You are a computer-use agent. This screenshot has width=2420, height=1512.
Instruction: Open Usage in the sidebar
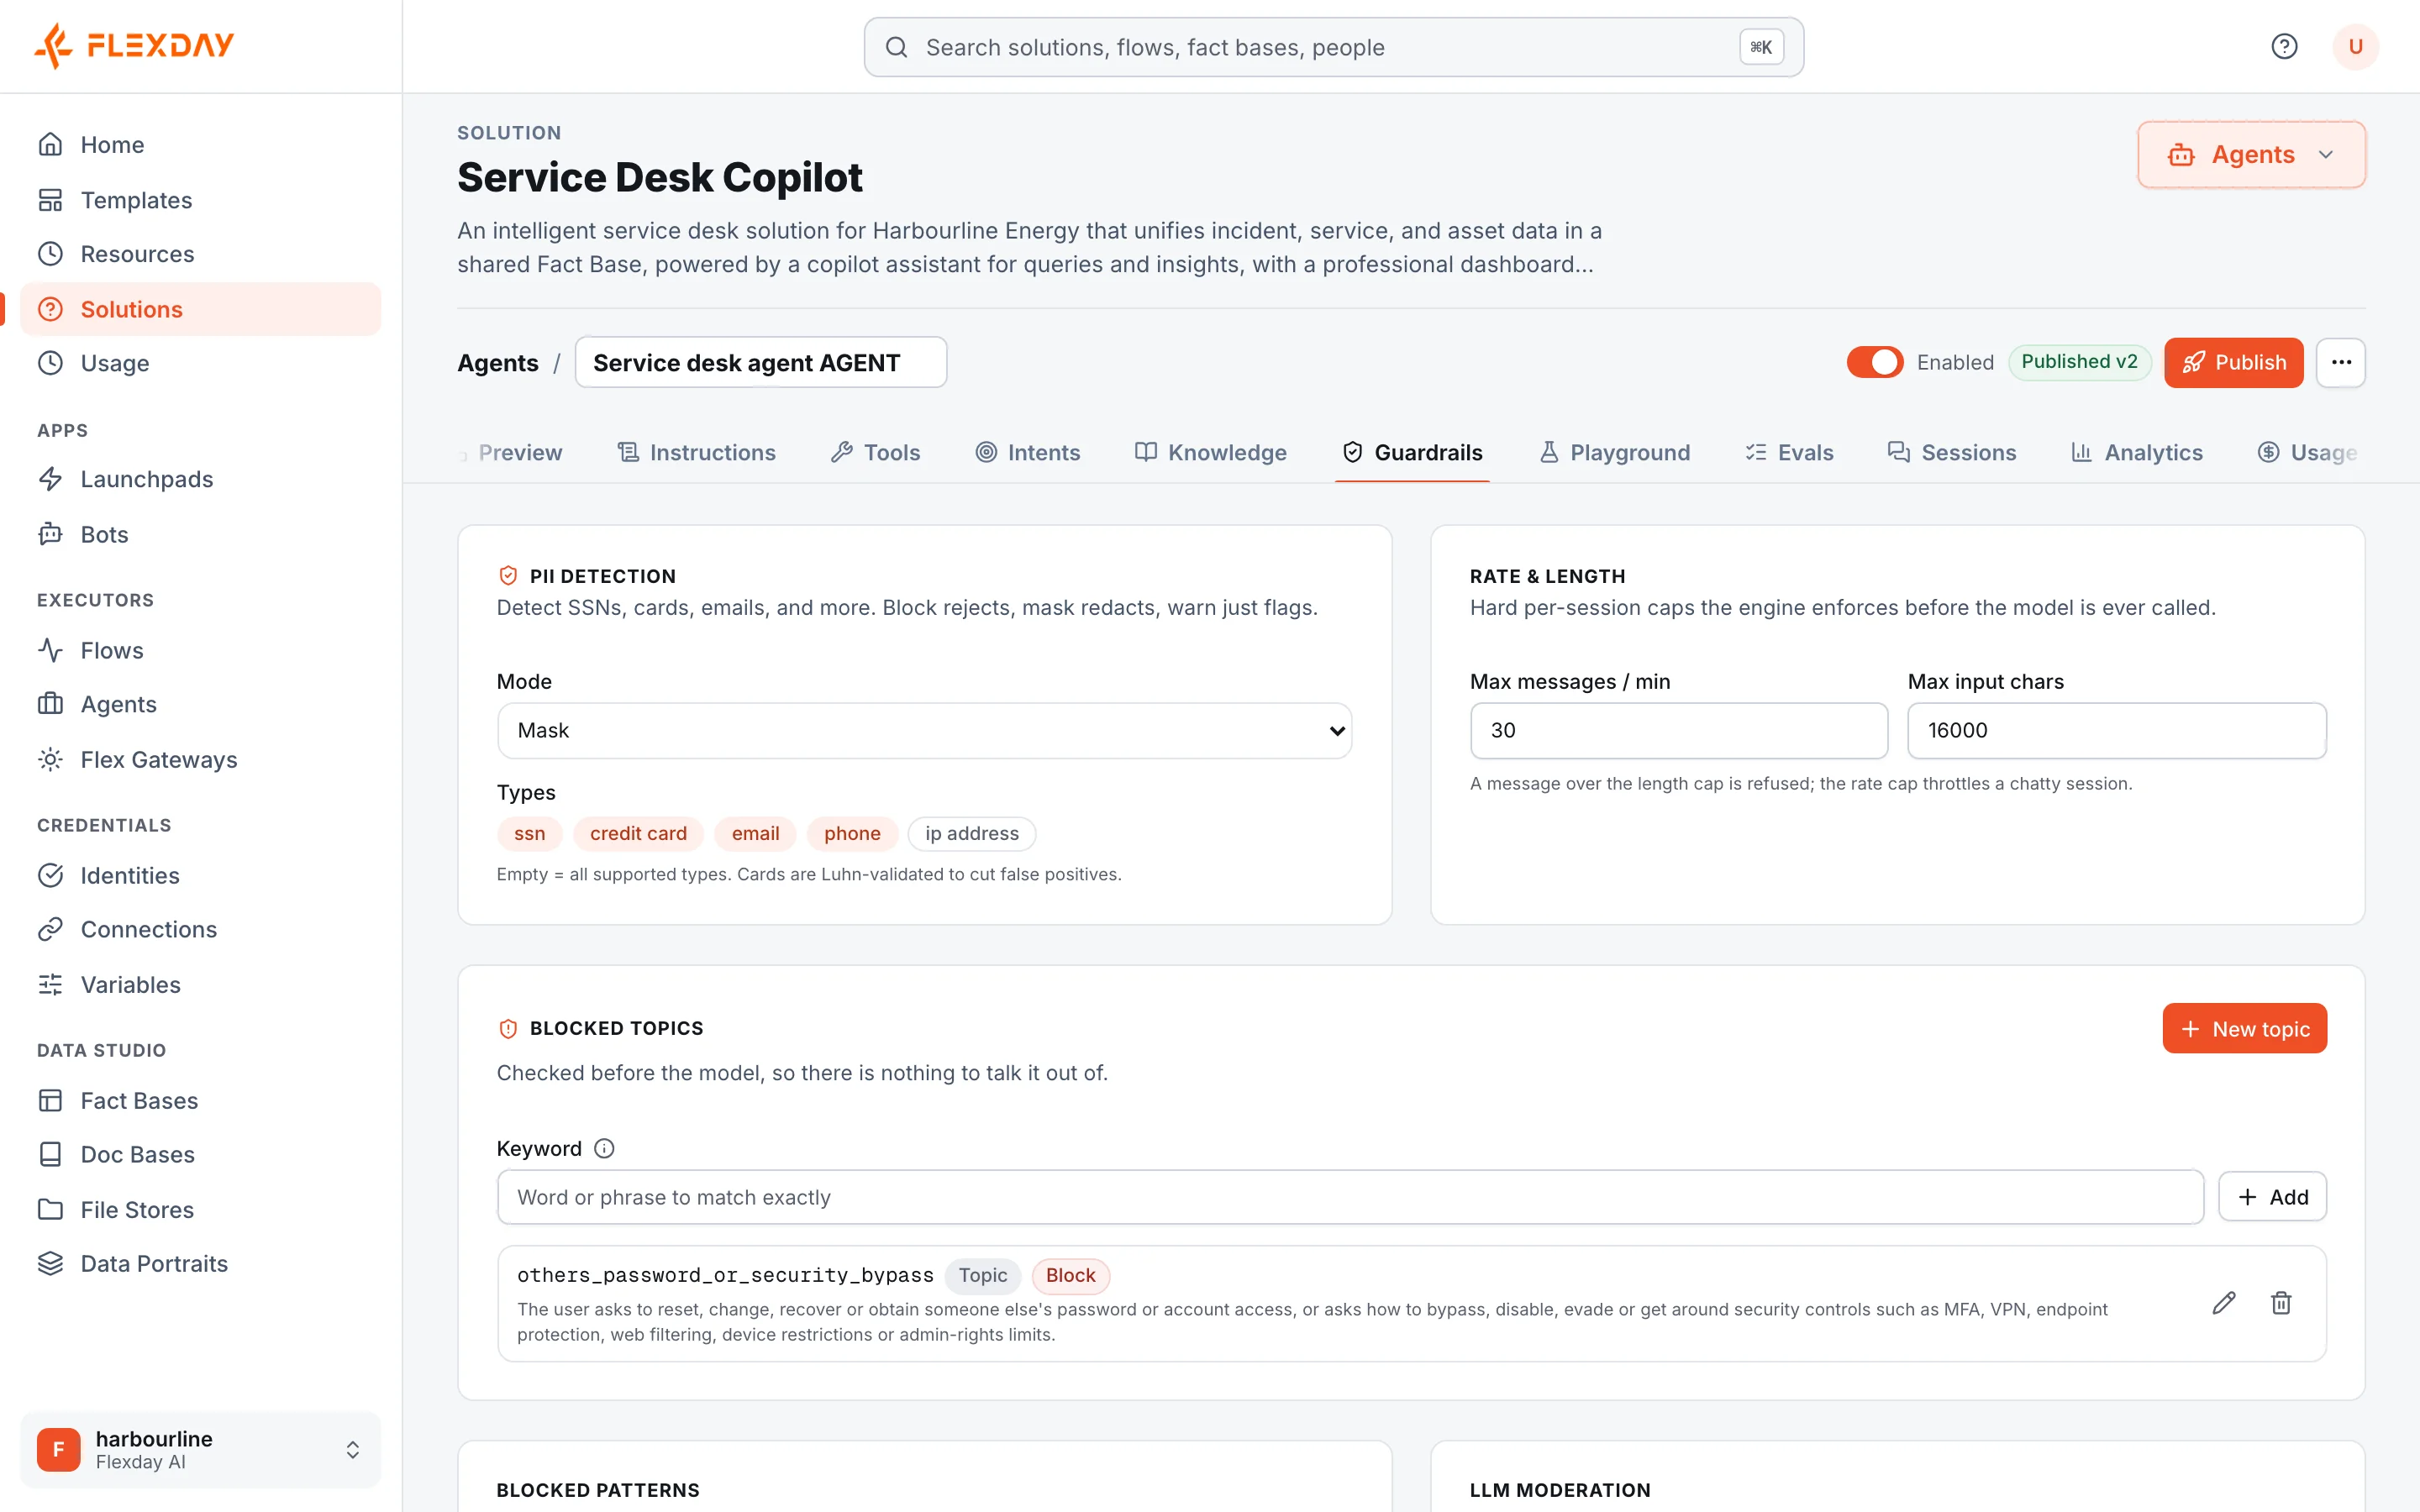pyautogui.click(x=200, y=363)
